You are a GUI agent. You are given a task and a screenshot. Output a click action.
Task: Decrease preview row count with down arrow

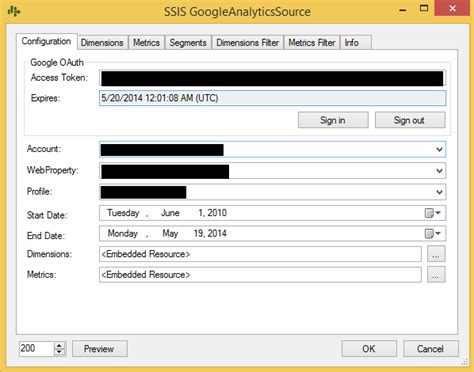click(x=59, y=352)
